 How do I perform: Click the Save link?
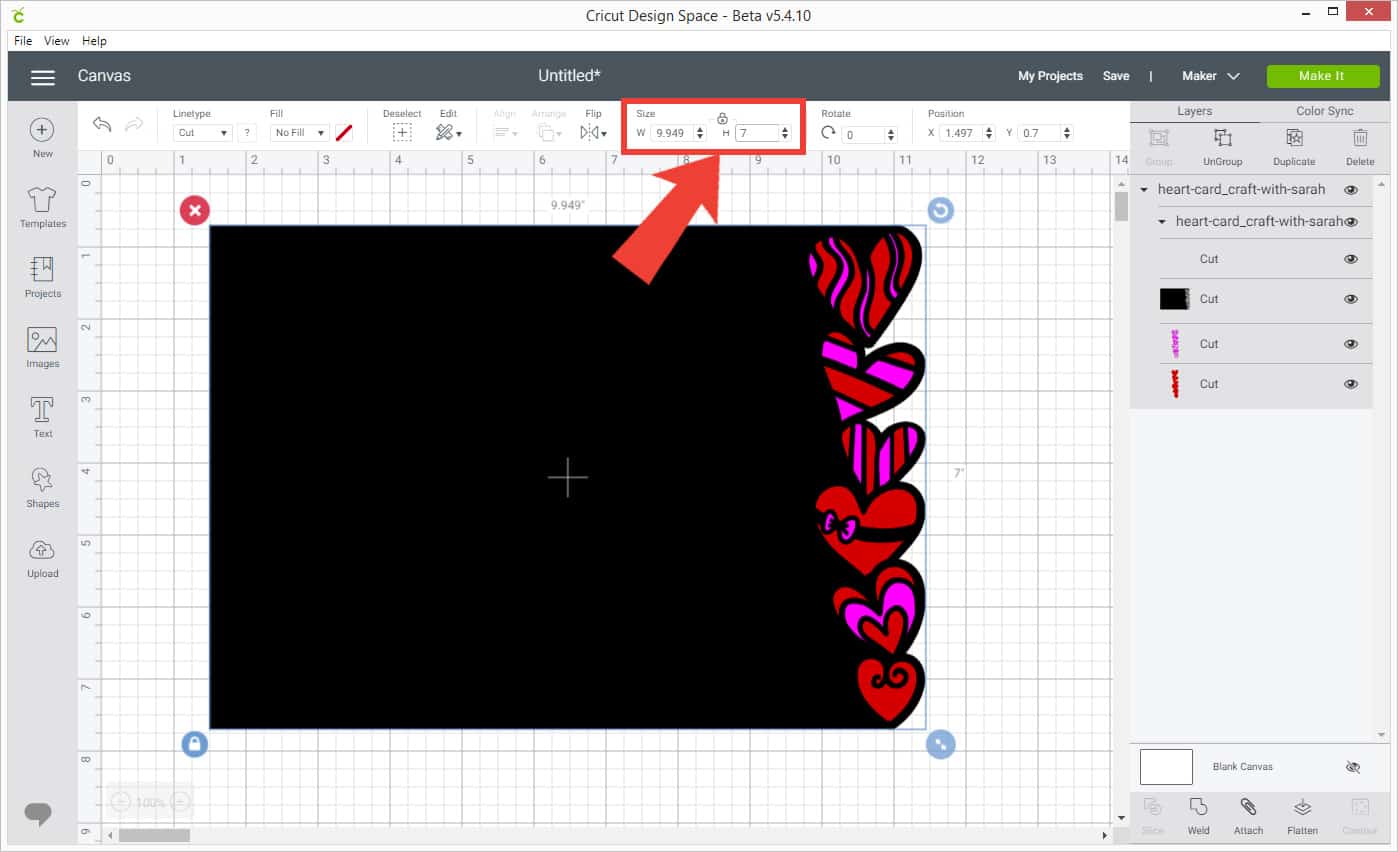(1116, 76)
